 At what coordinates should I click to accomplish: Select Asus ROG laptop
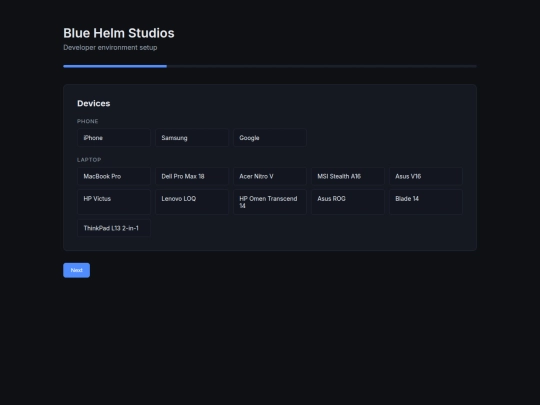coord(348,202)
